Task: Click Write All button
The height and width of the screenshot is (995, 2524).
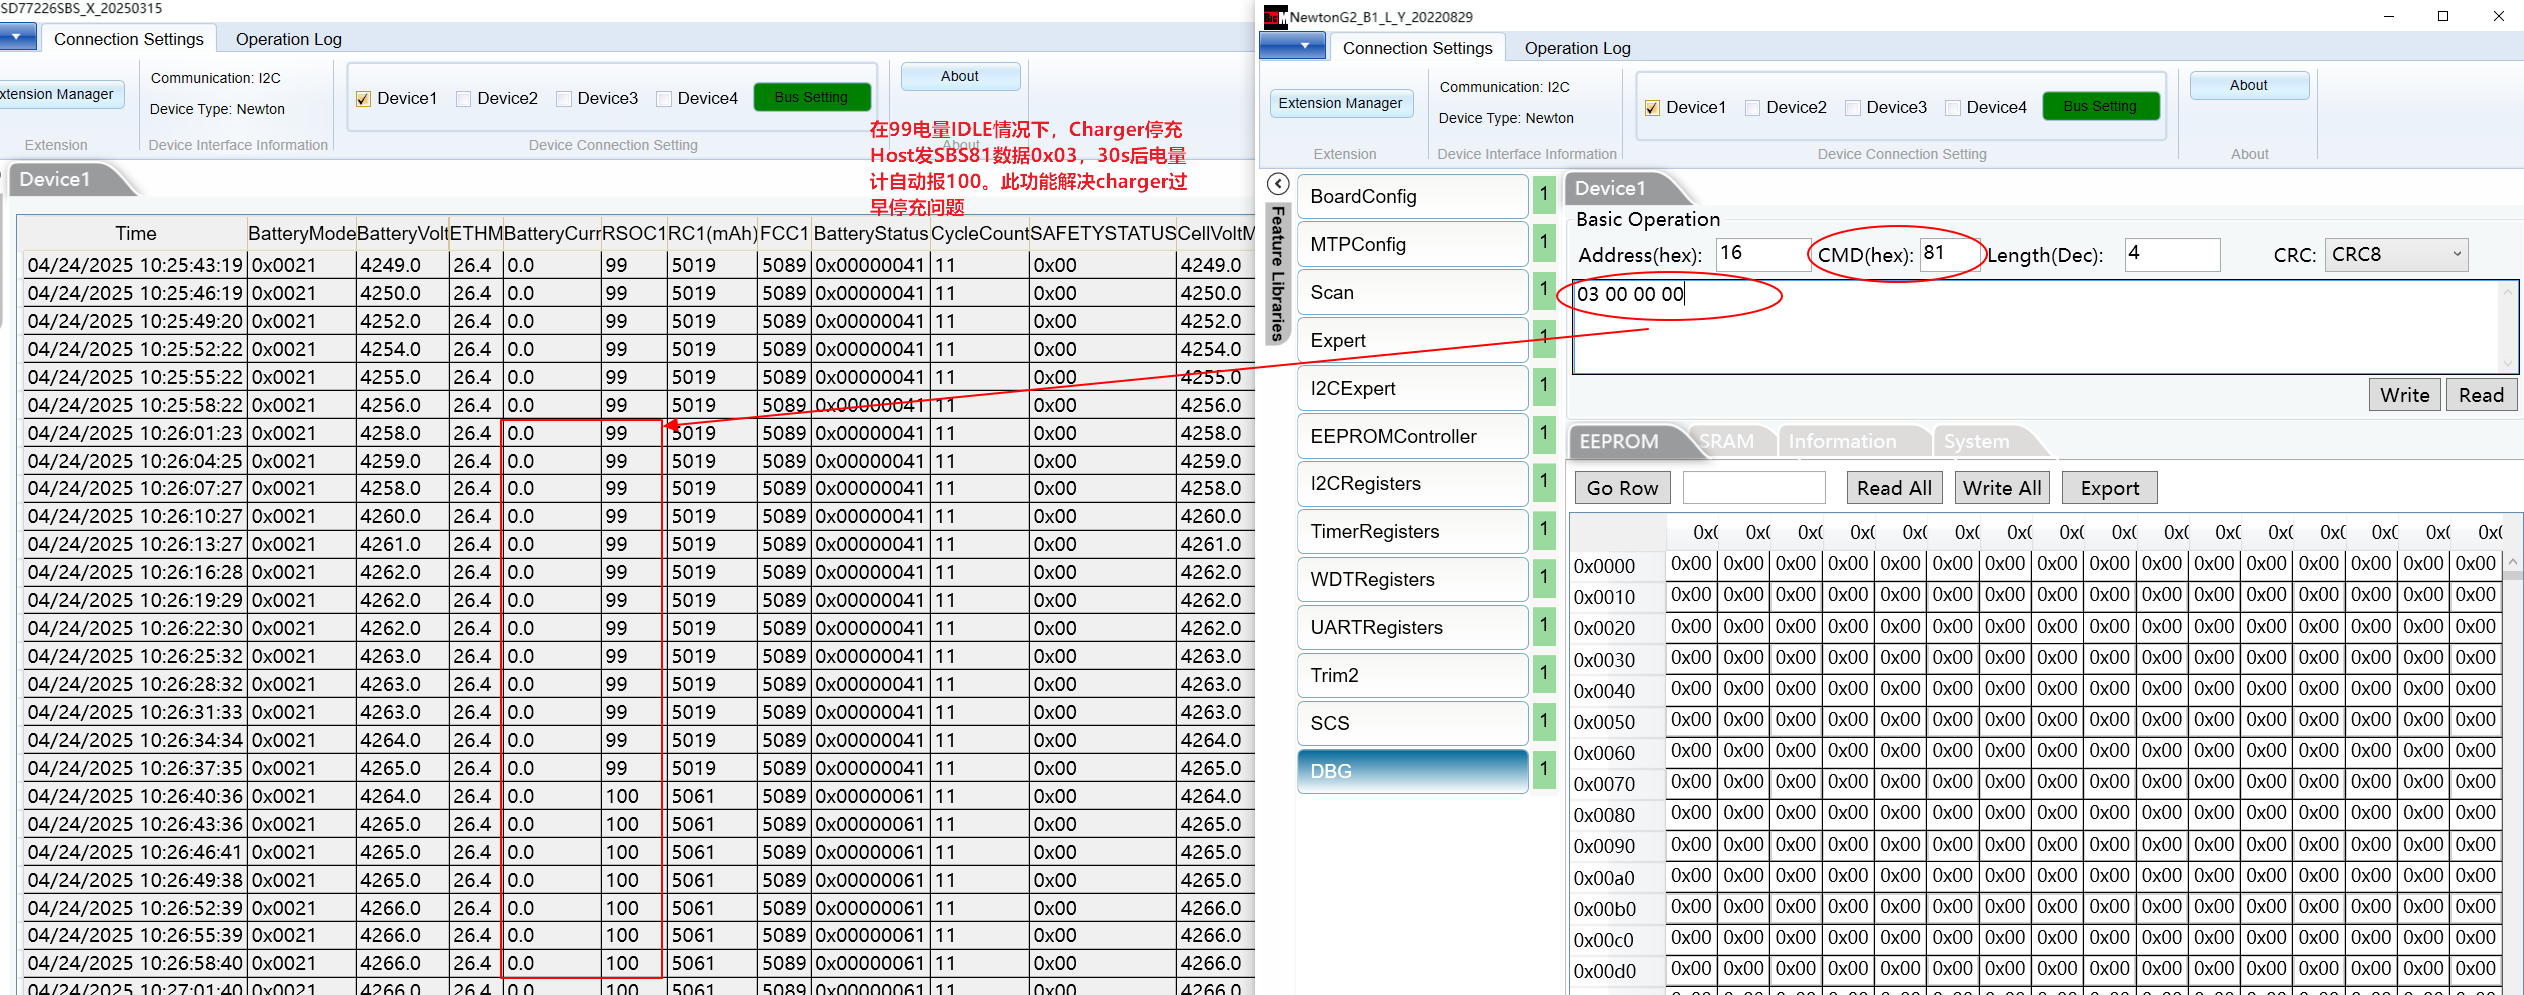Action: (2002, 488)
